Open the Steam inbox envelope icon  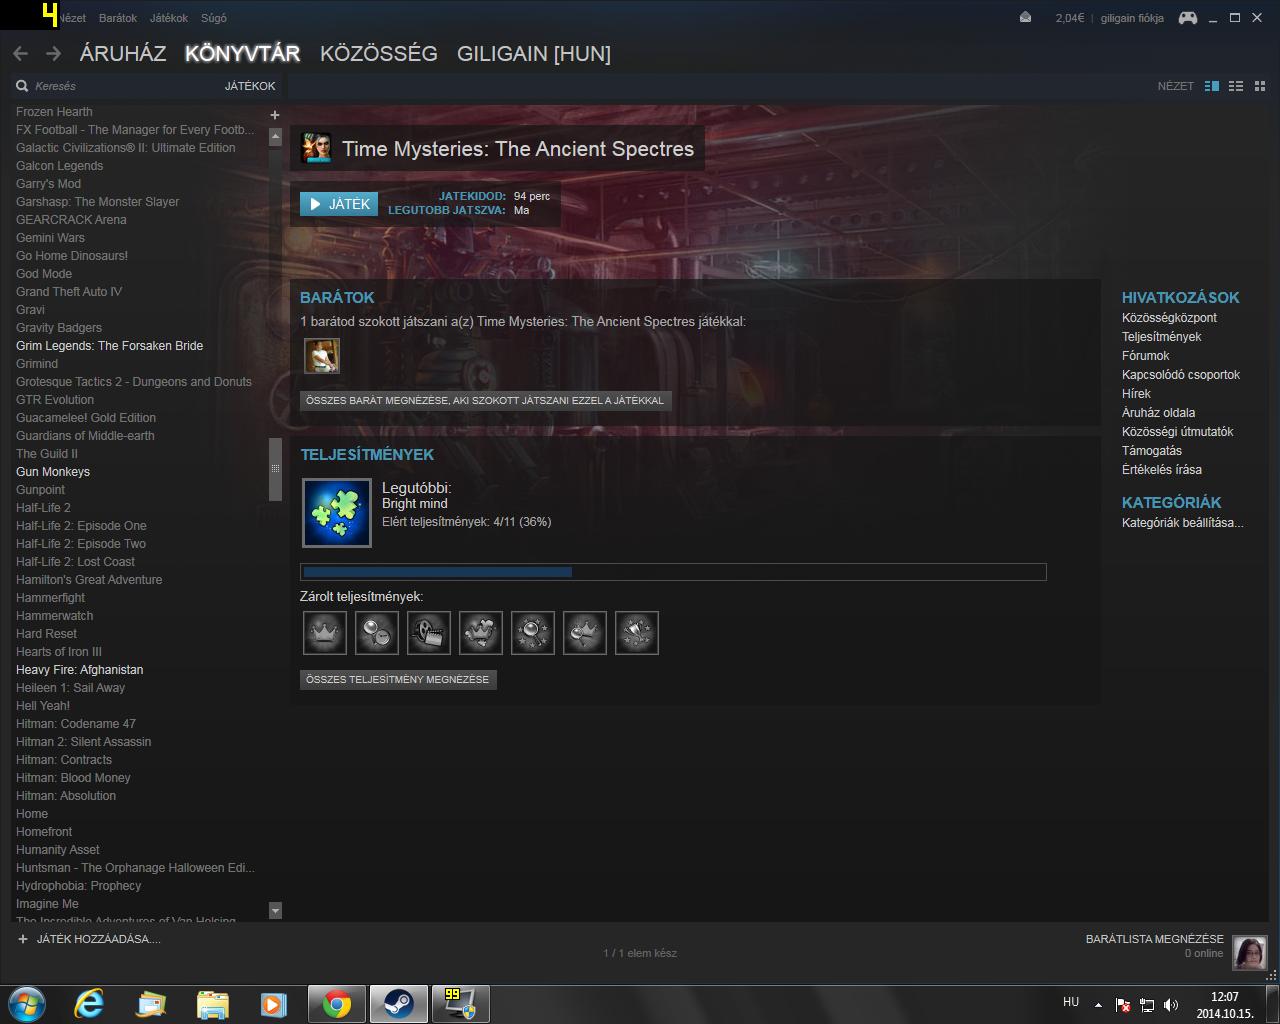point(1026,17)
